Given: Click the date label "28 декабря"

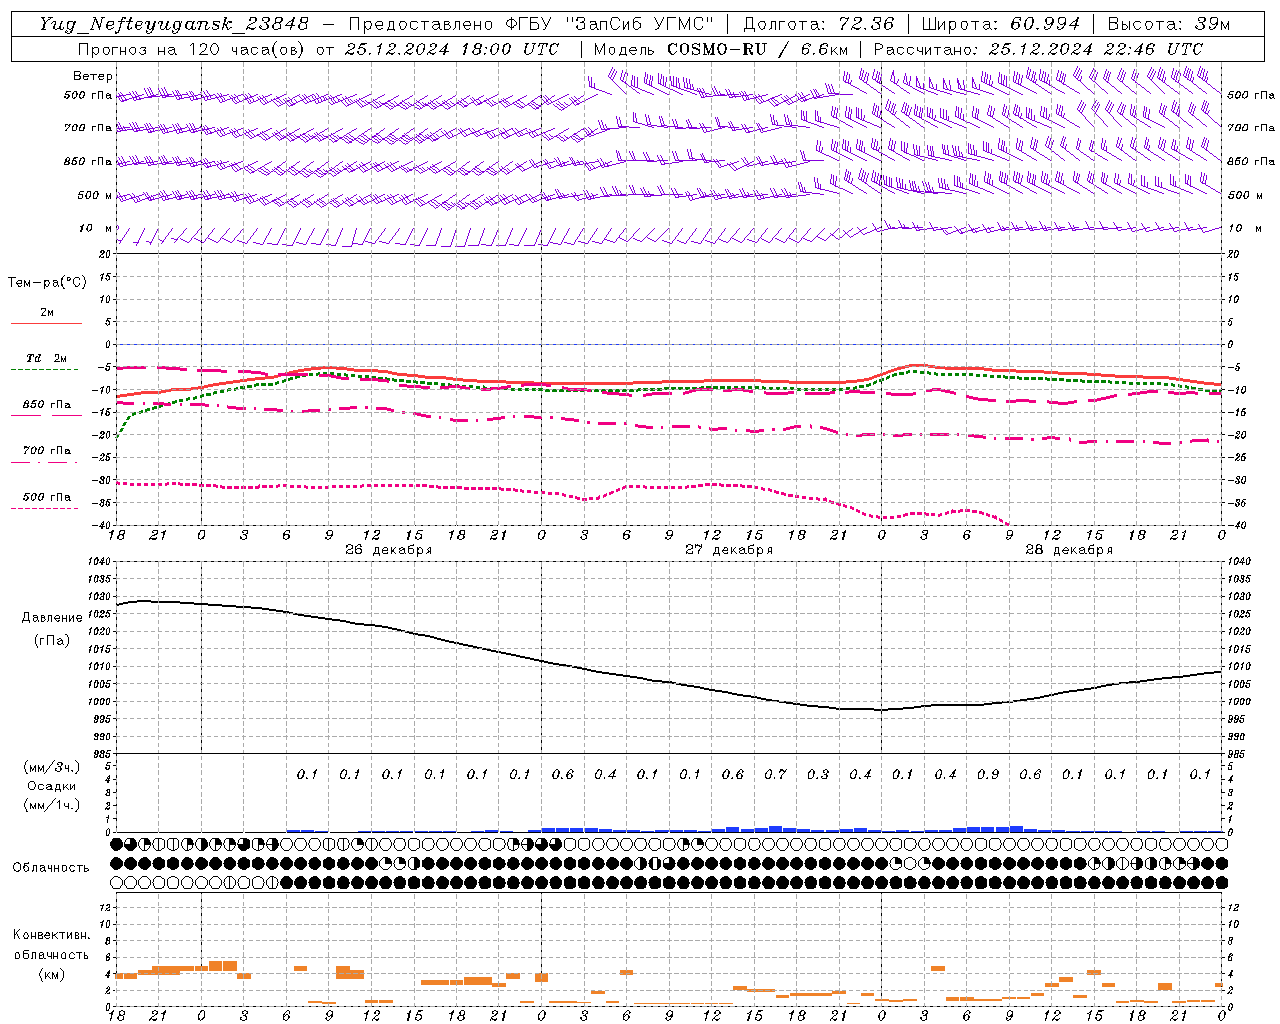Looking at the screenshot, I should tap(1069, 550).
